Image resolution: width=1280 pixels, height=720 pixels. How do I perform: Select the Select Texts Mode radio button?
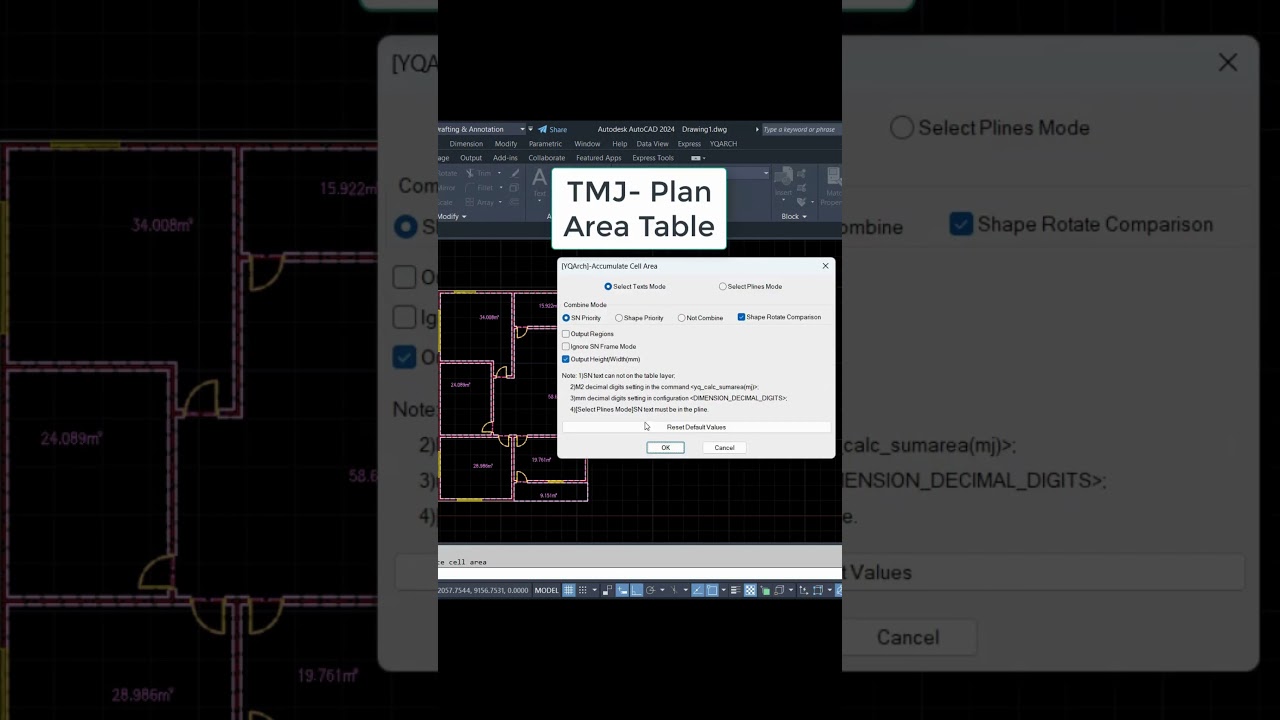click(x=608, y=287)
